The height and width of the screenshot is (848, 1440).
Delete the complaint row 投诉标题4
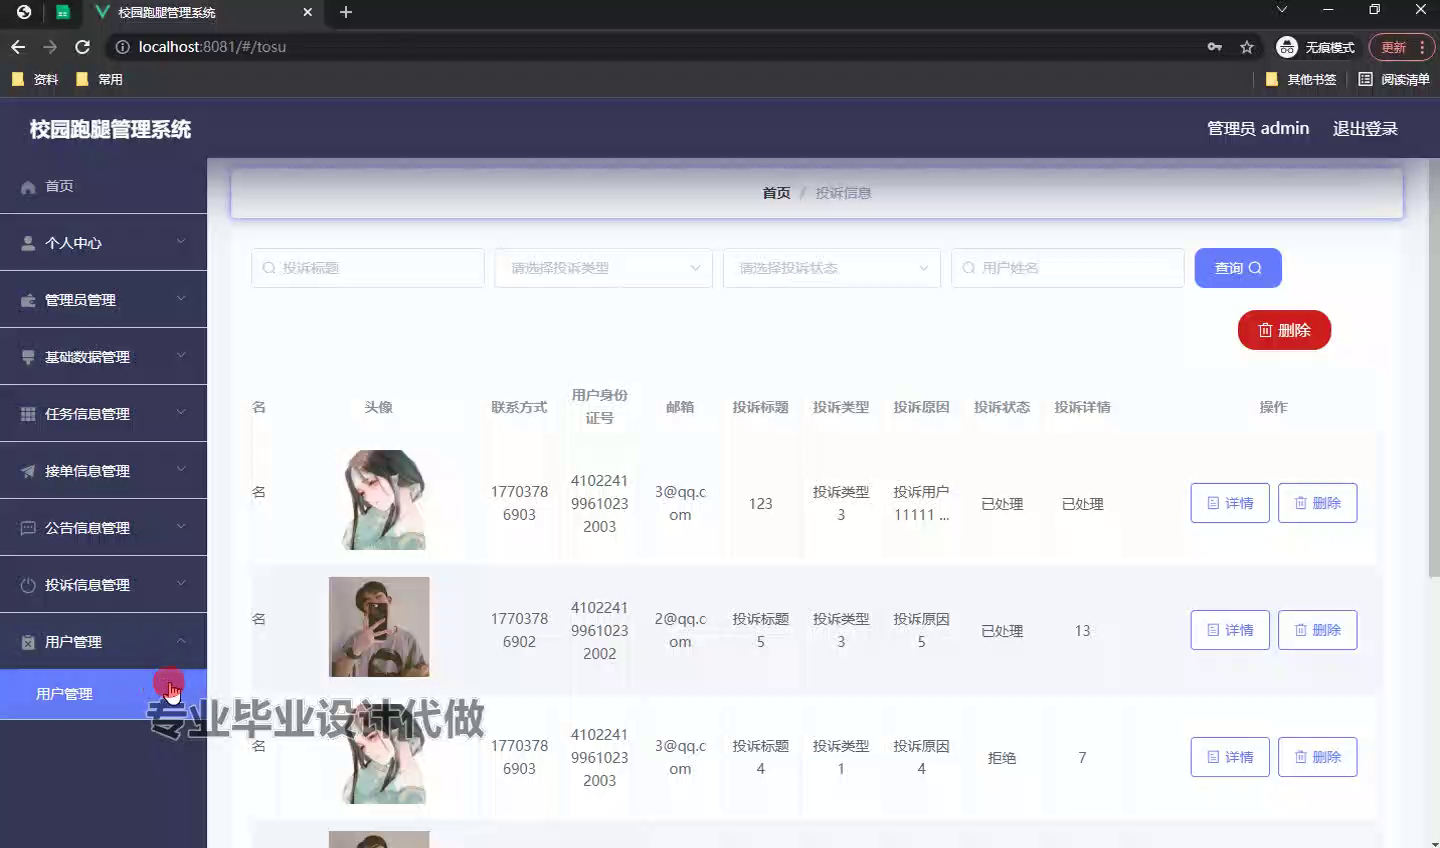tap(1317, 757)
